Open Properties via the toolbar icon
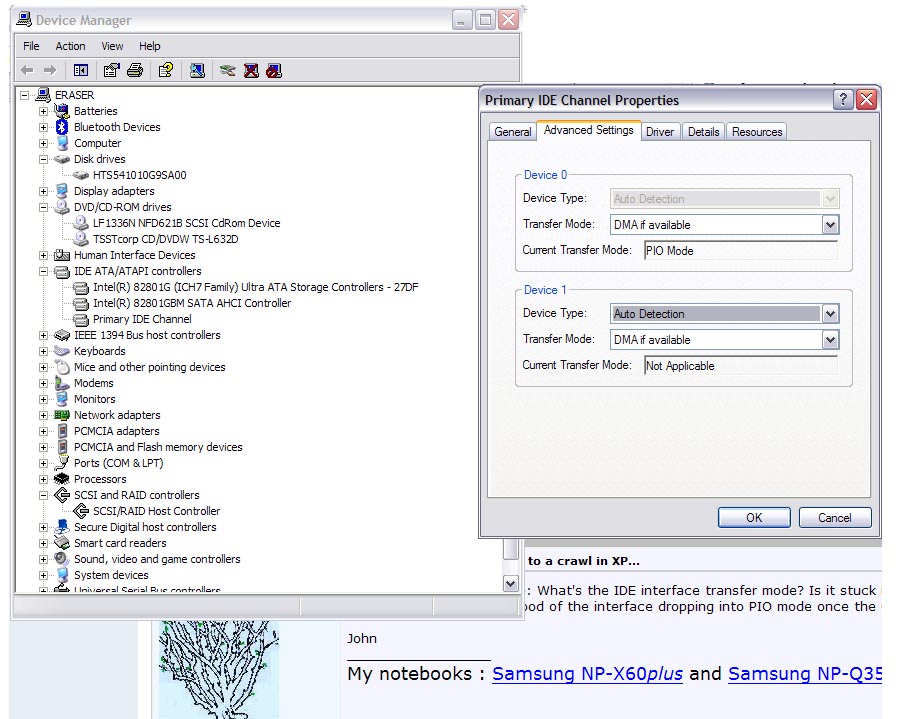This screenshot has width=907, height=719. (111, 71)
